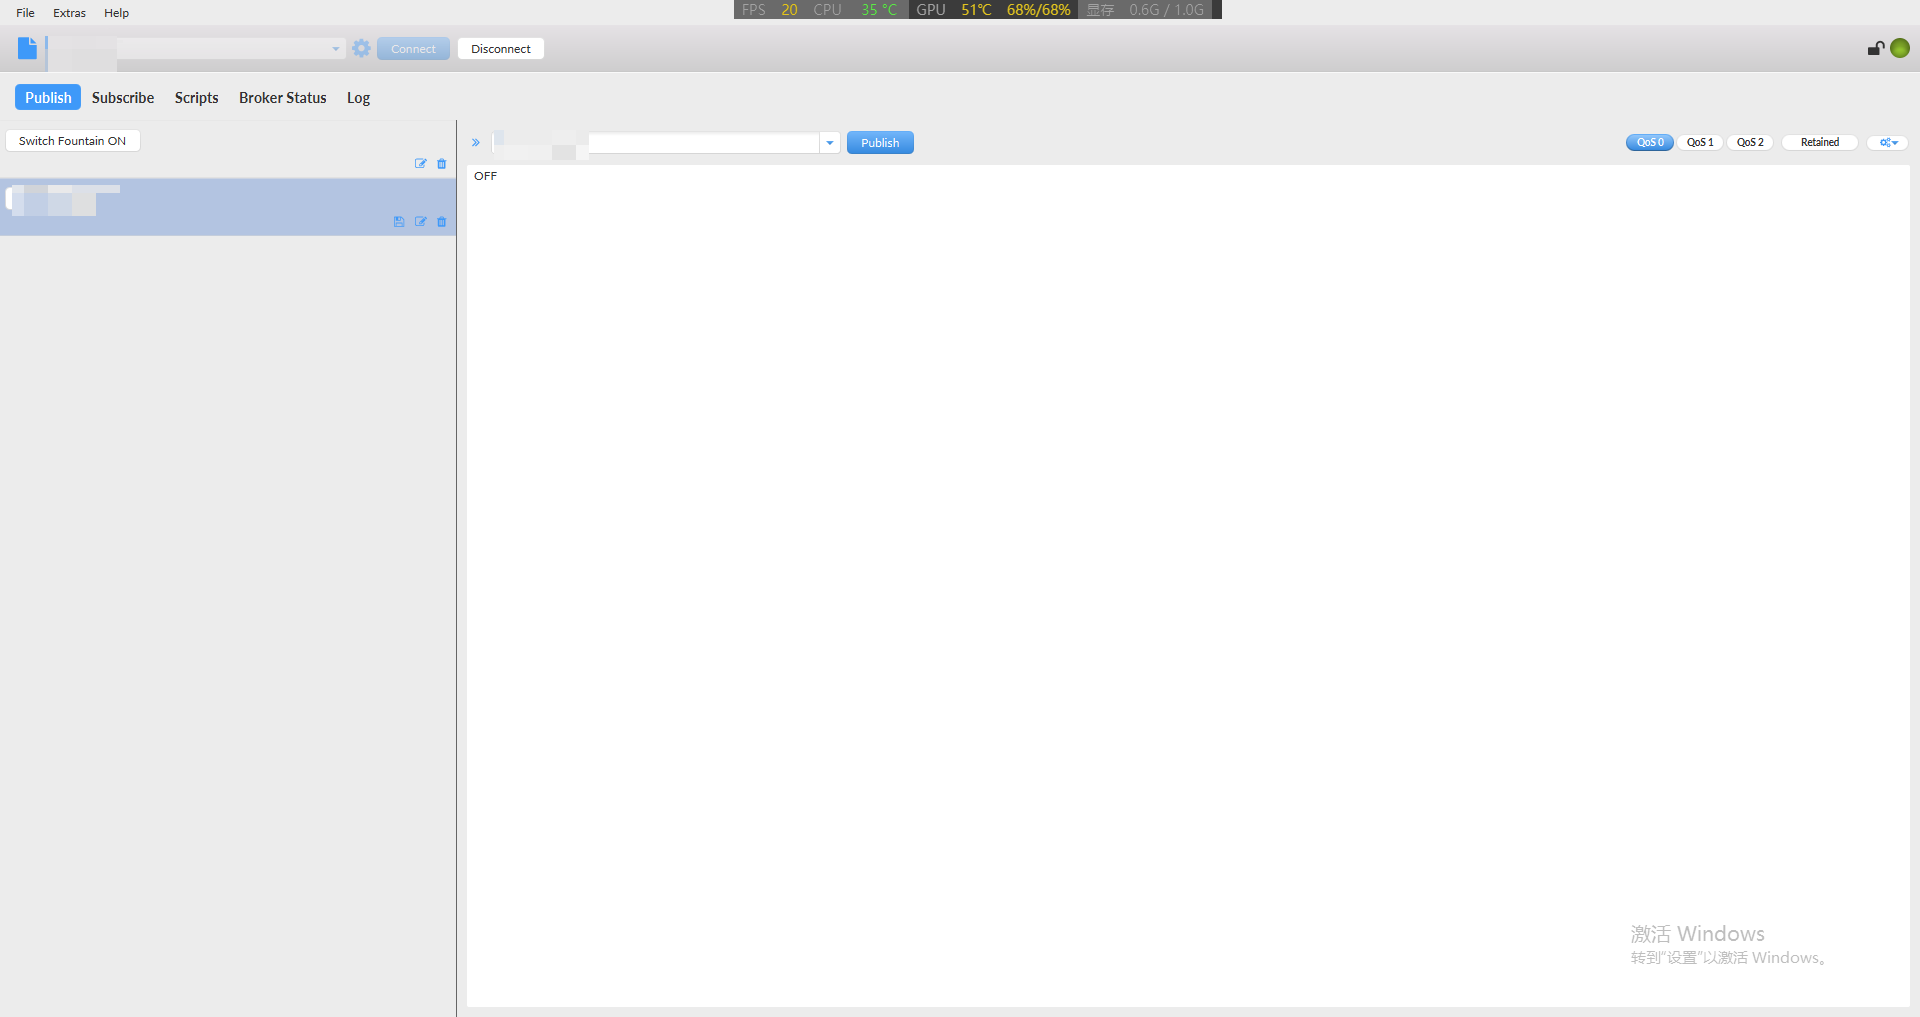This screenshot has height=1017, width=1920.
Task: Delete the Switch Fountain ON entry
Action: click(442, 164)
